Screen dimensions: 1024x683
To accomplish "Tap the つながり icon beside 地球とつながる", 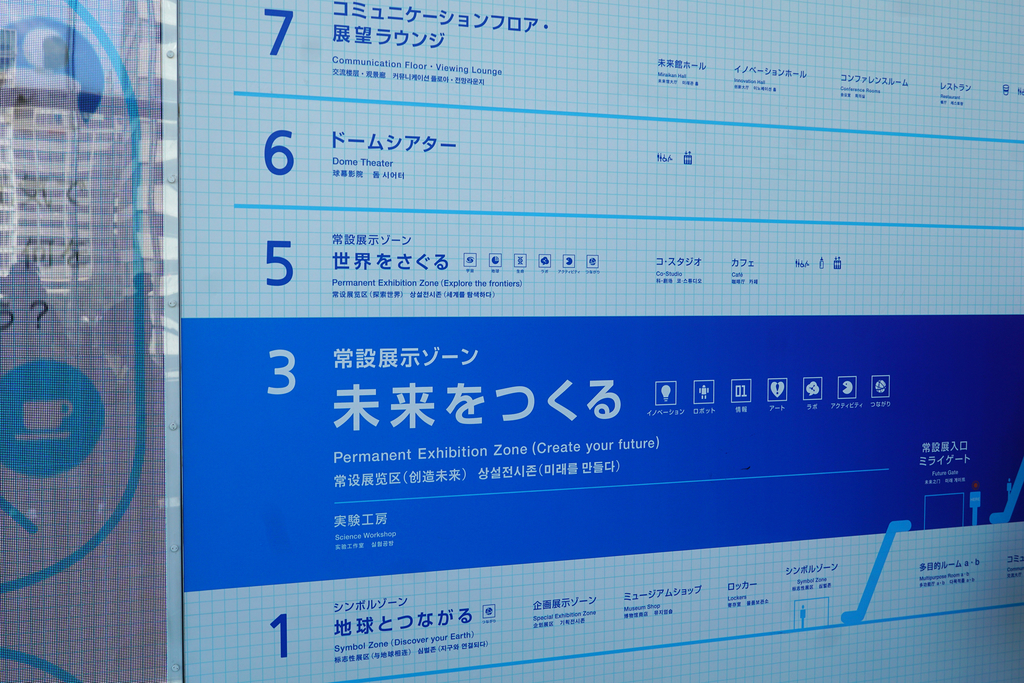I will [488, 611].
